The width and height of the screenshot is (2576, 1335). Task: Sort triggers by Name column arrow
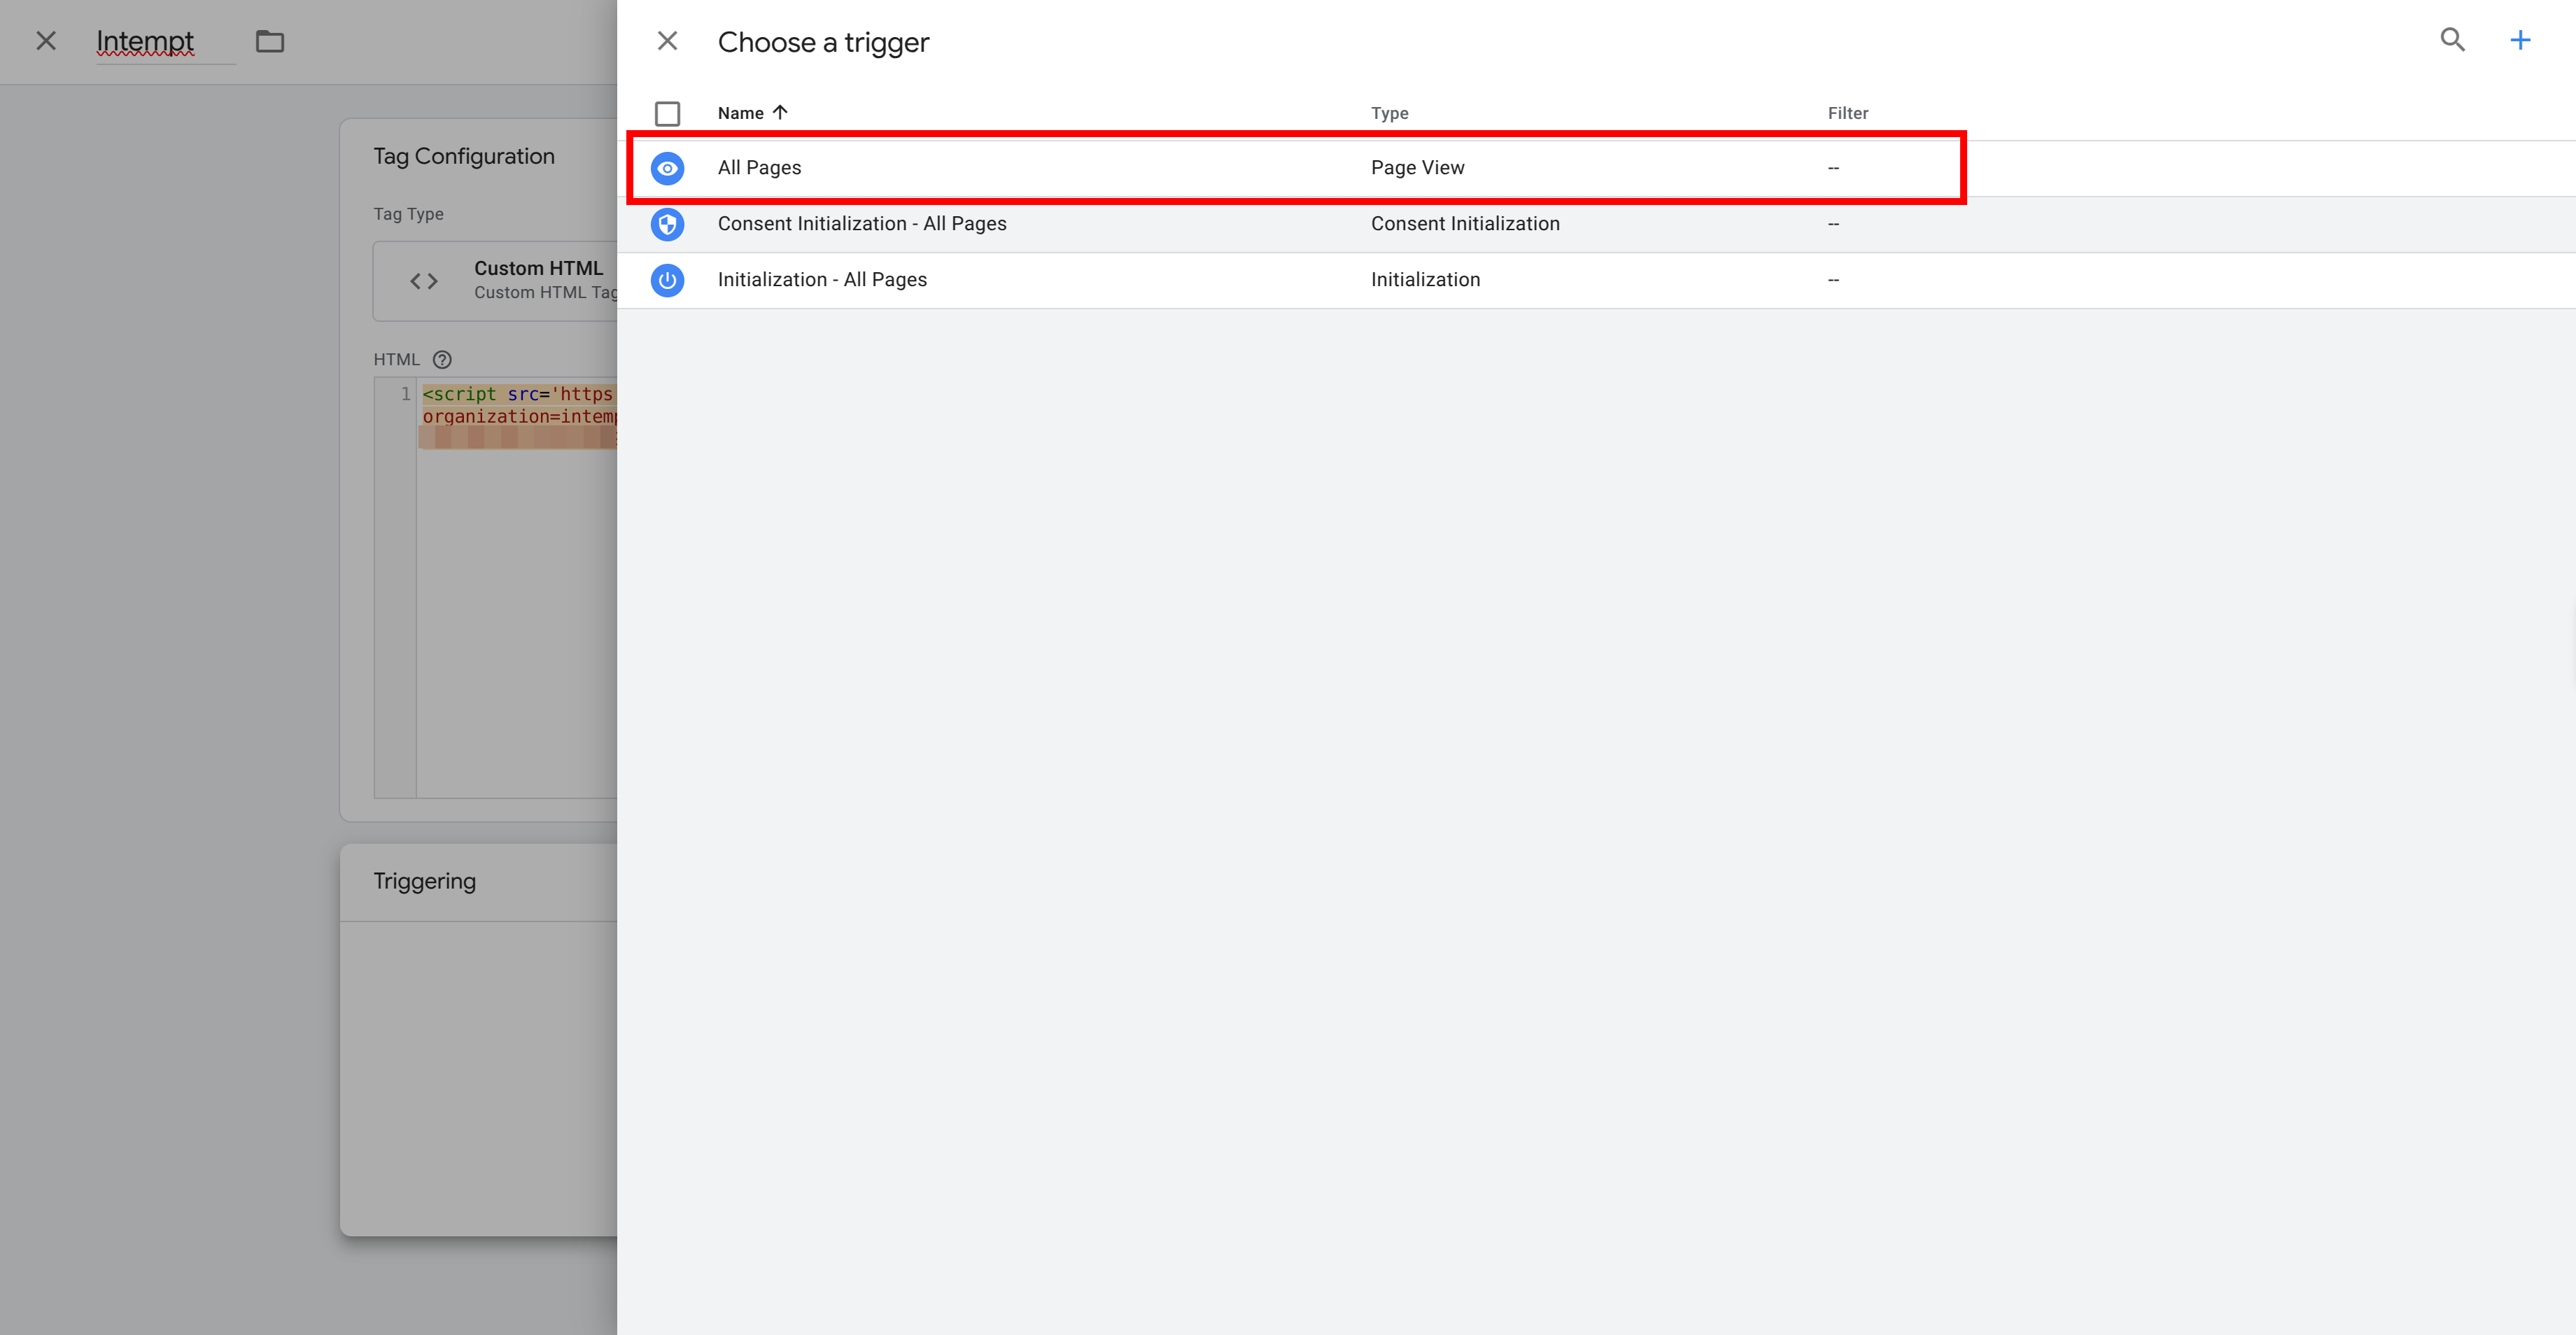pyautogui.click(x=780, y=112)
